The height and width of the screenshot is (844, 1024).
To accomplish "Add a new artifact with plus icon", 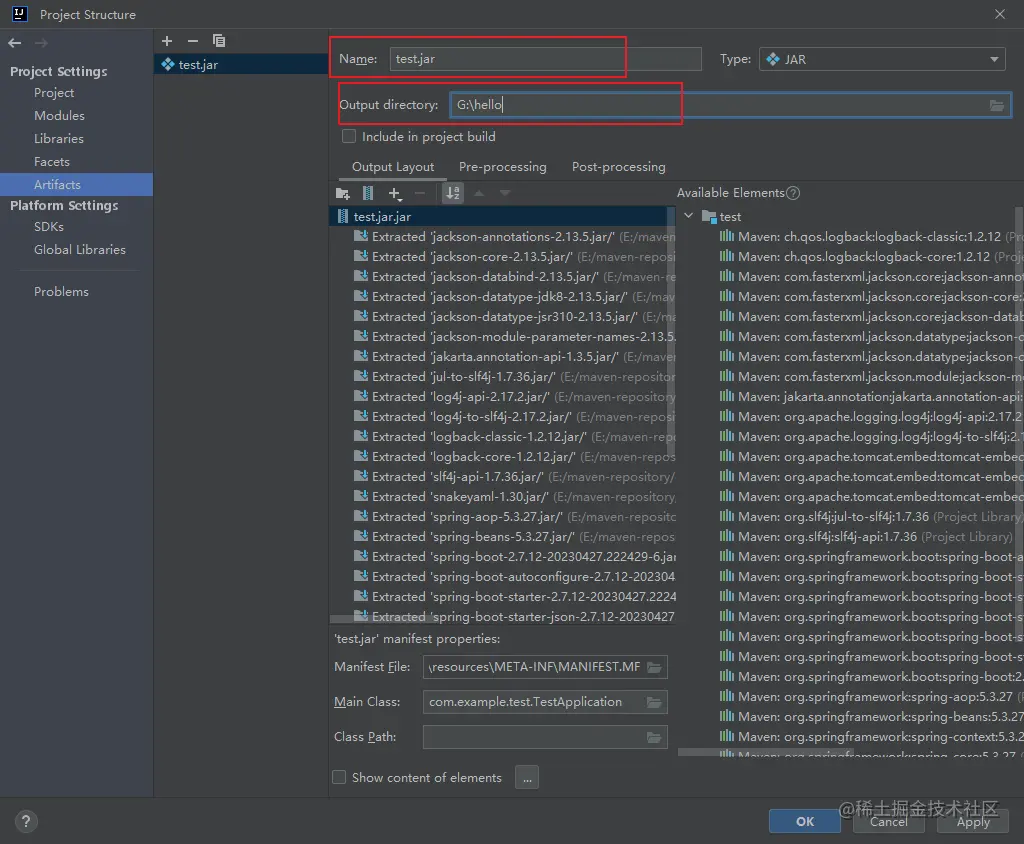I will pyautogui.click(x=167, y=41).
